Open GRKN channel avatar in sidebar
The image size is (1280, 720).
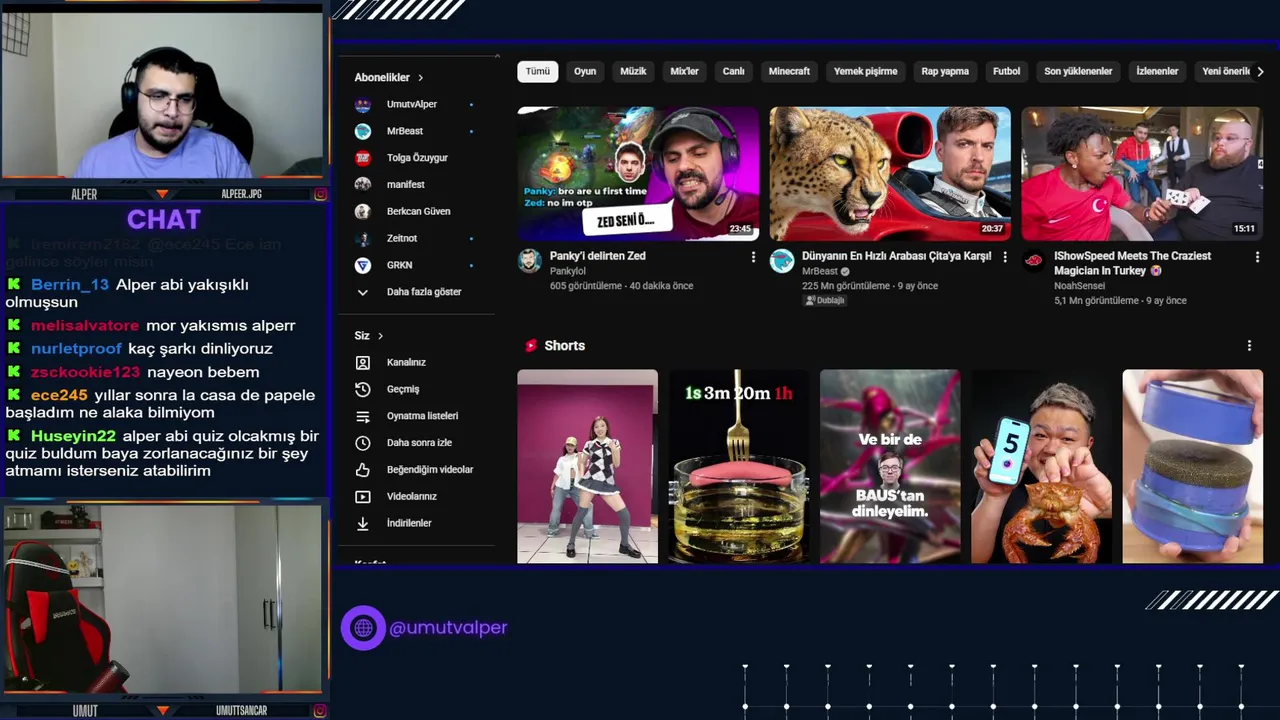coord(363,265)
